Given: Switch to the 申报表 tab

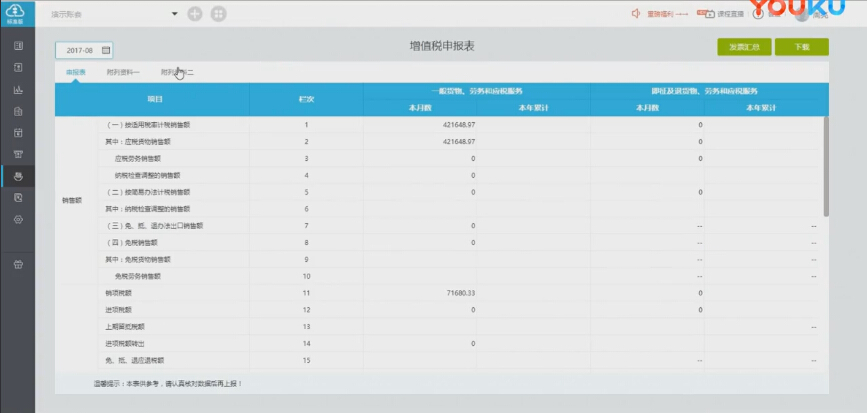Looking at the screenshot, I should pos(76,73).
